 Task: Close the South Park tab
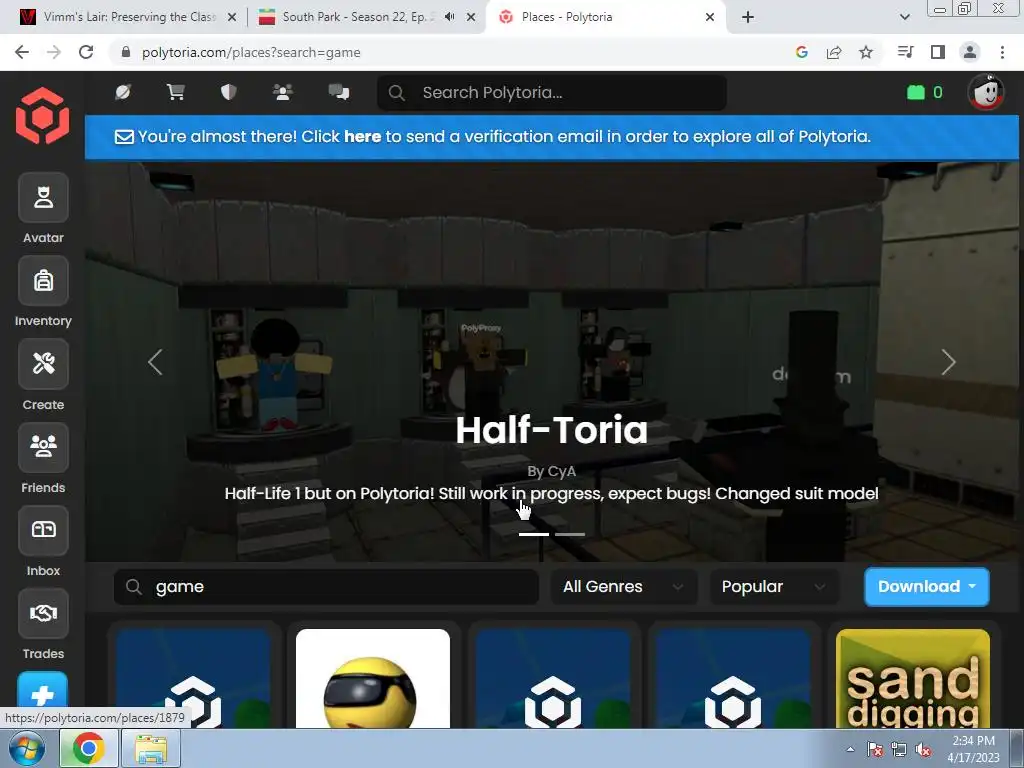click(471, 17)
